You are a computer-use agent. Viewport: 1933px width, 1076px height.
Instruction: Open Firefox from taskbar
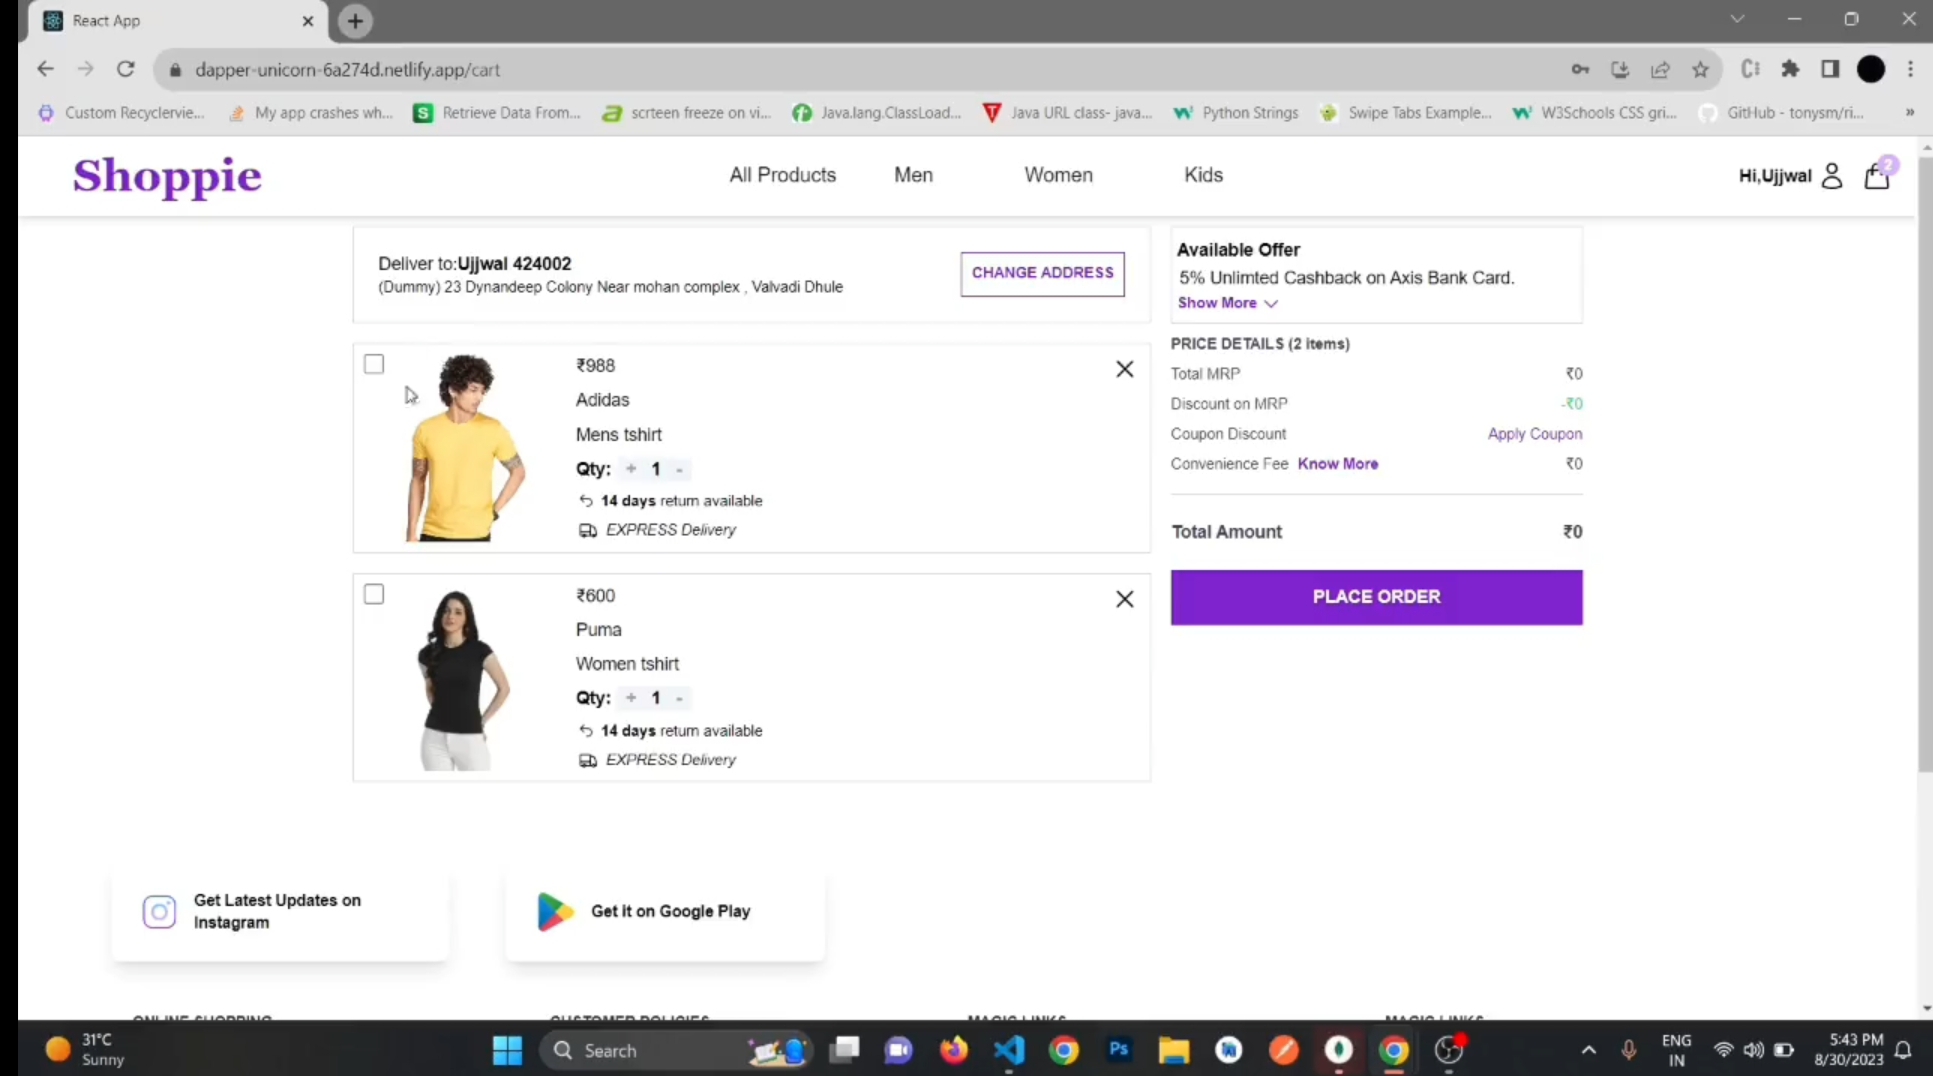954,1050
